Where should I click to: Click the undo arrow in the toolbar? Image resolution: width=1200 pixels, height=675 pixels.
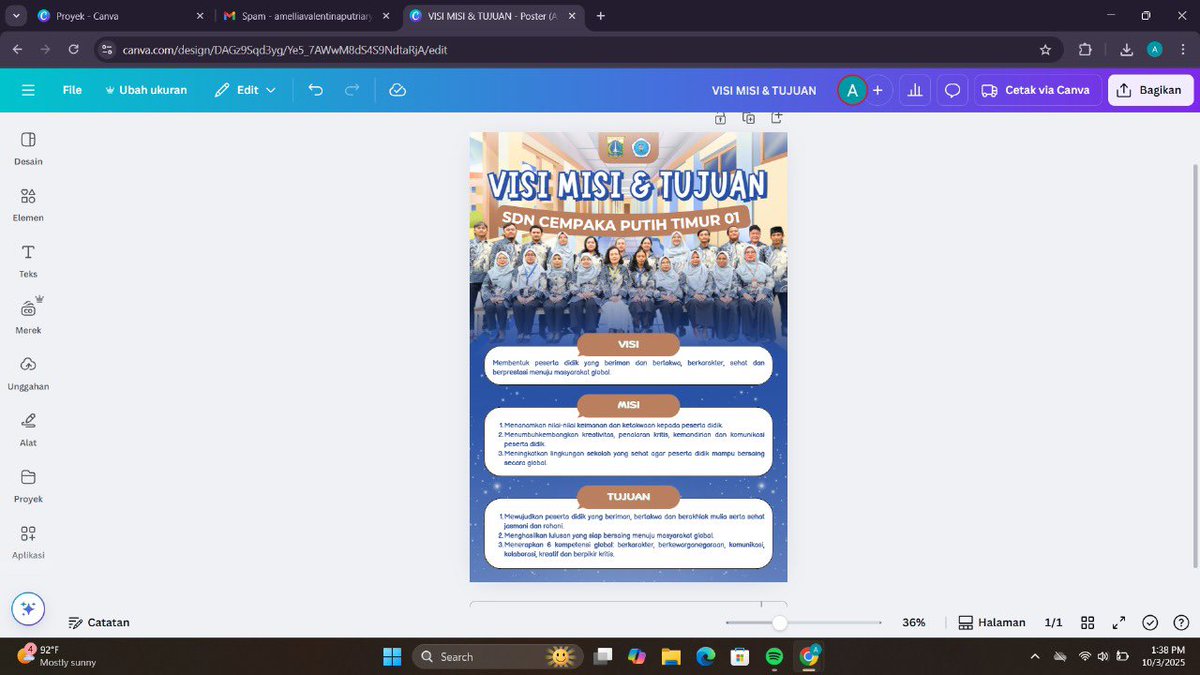click(x=315, y=90)
